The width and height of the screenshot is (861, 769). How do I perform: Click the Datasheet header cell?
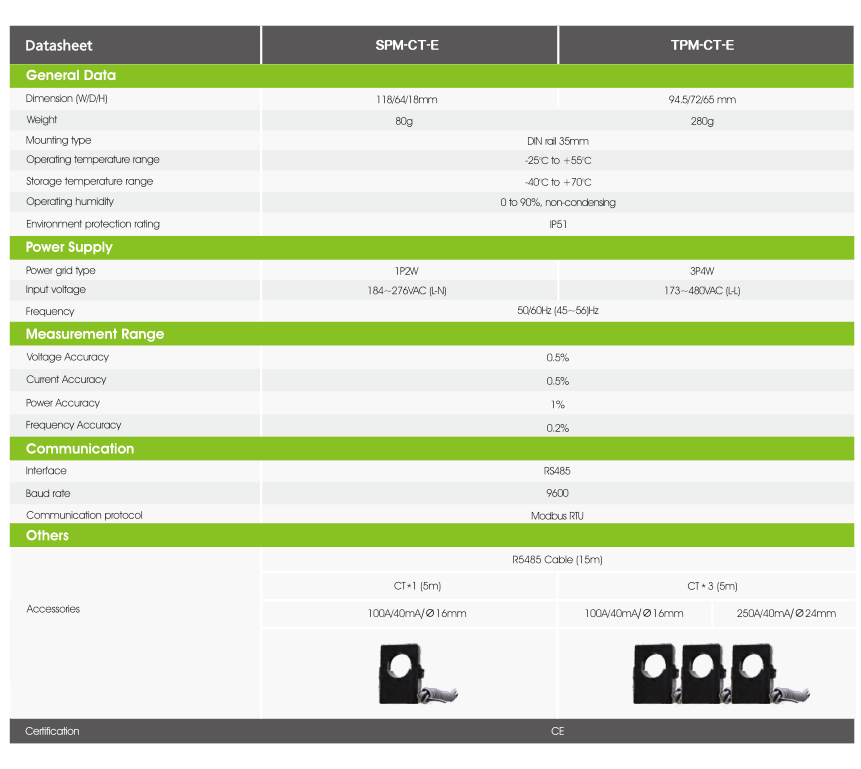(135, 45)
